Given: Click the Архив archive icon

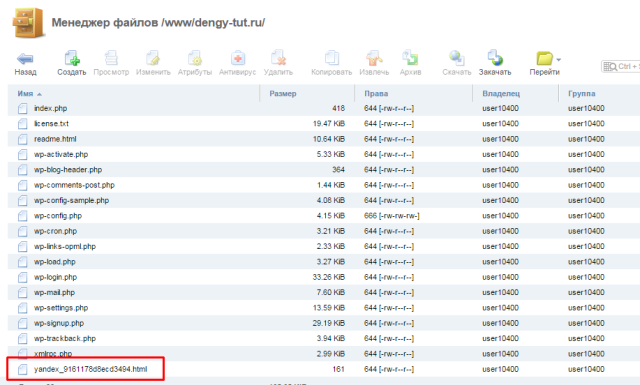Looking at the screenshot, I should tap(410, 58).
